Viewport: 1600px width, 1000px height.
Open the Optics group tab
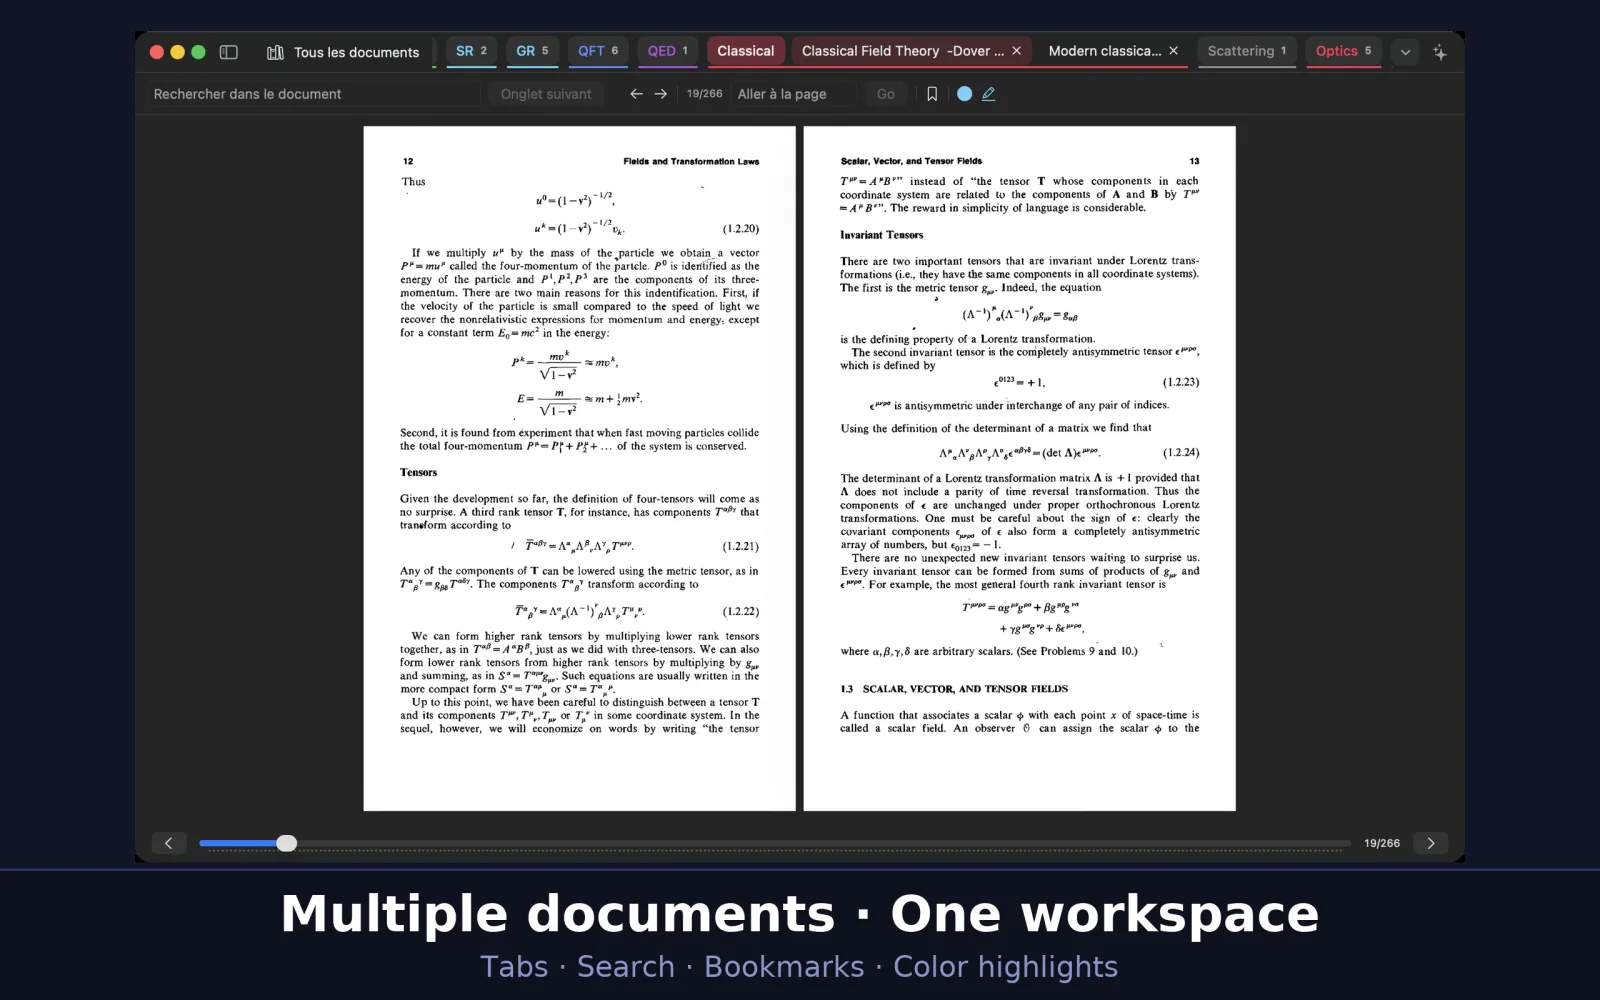[1343, 51]
